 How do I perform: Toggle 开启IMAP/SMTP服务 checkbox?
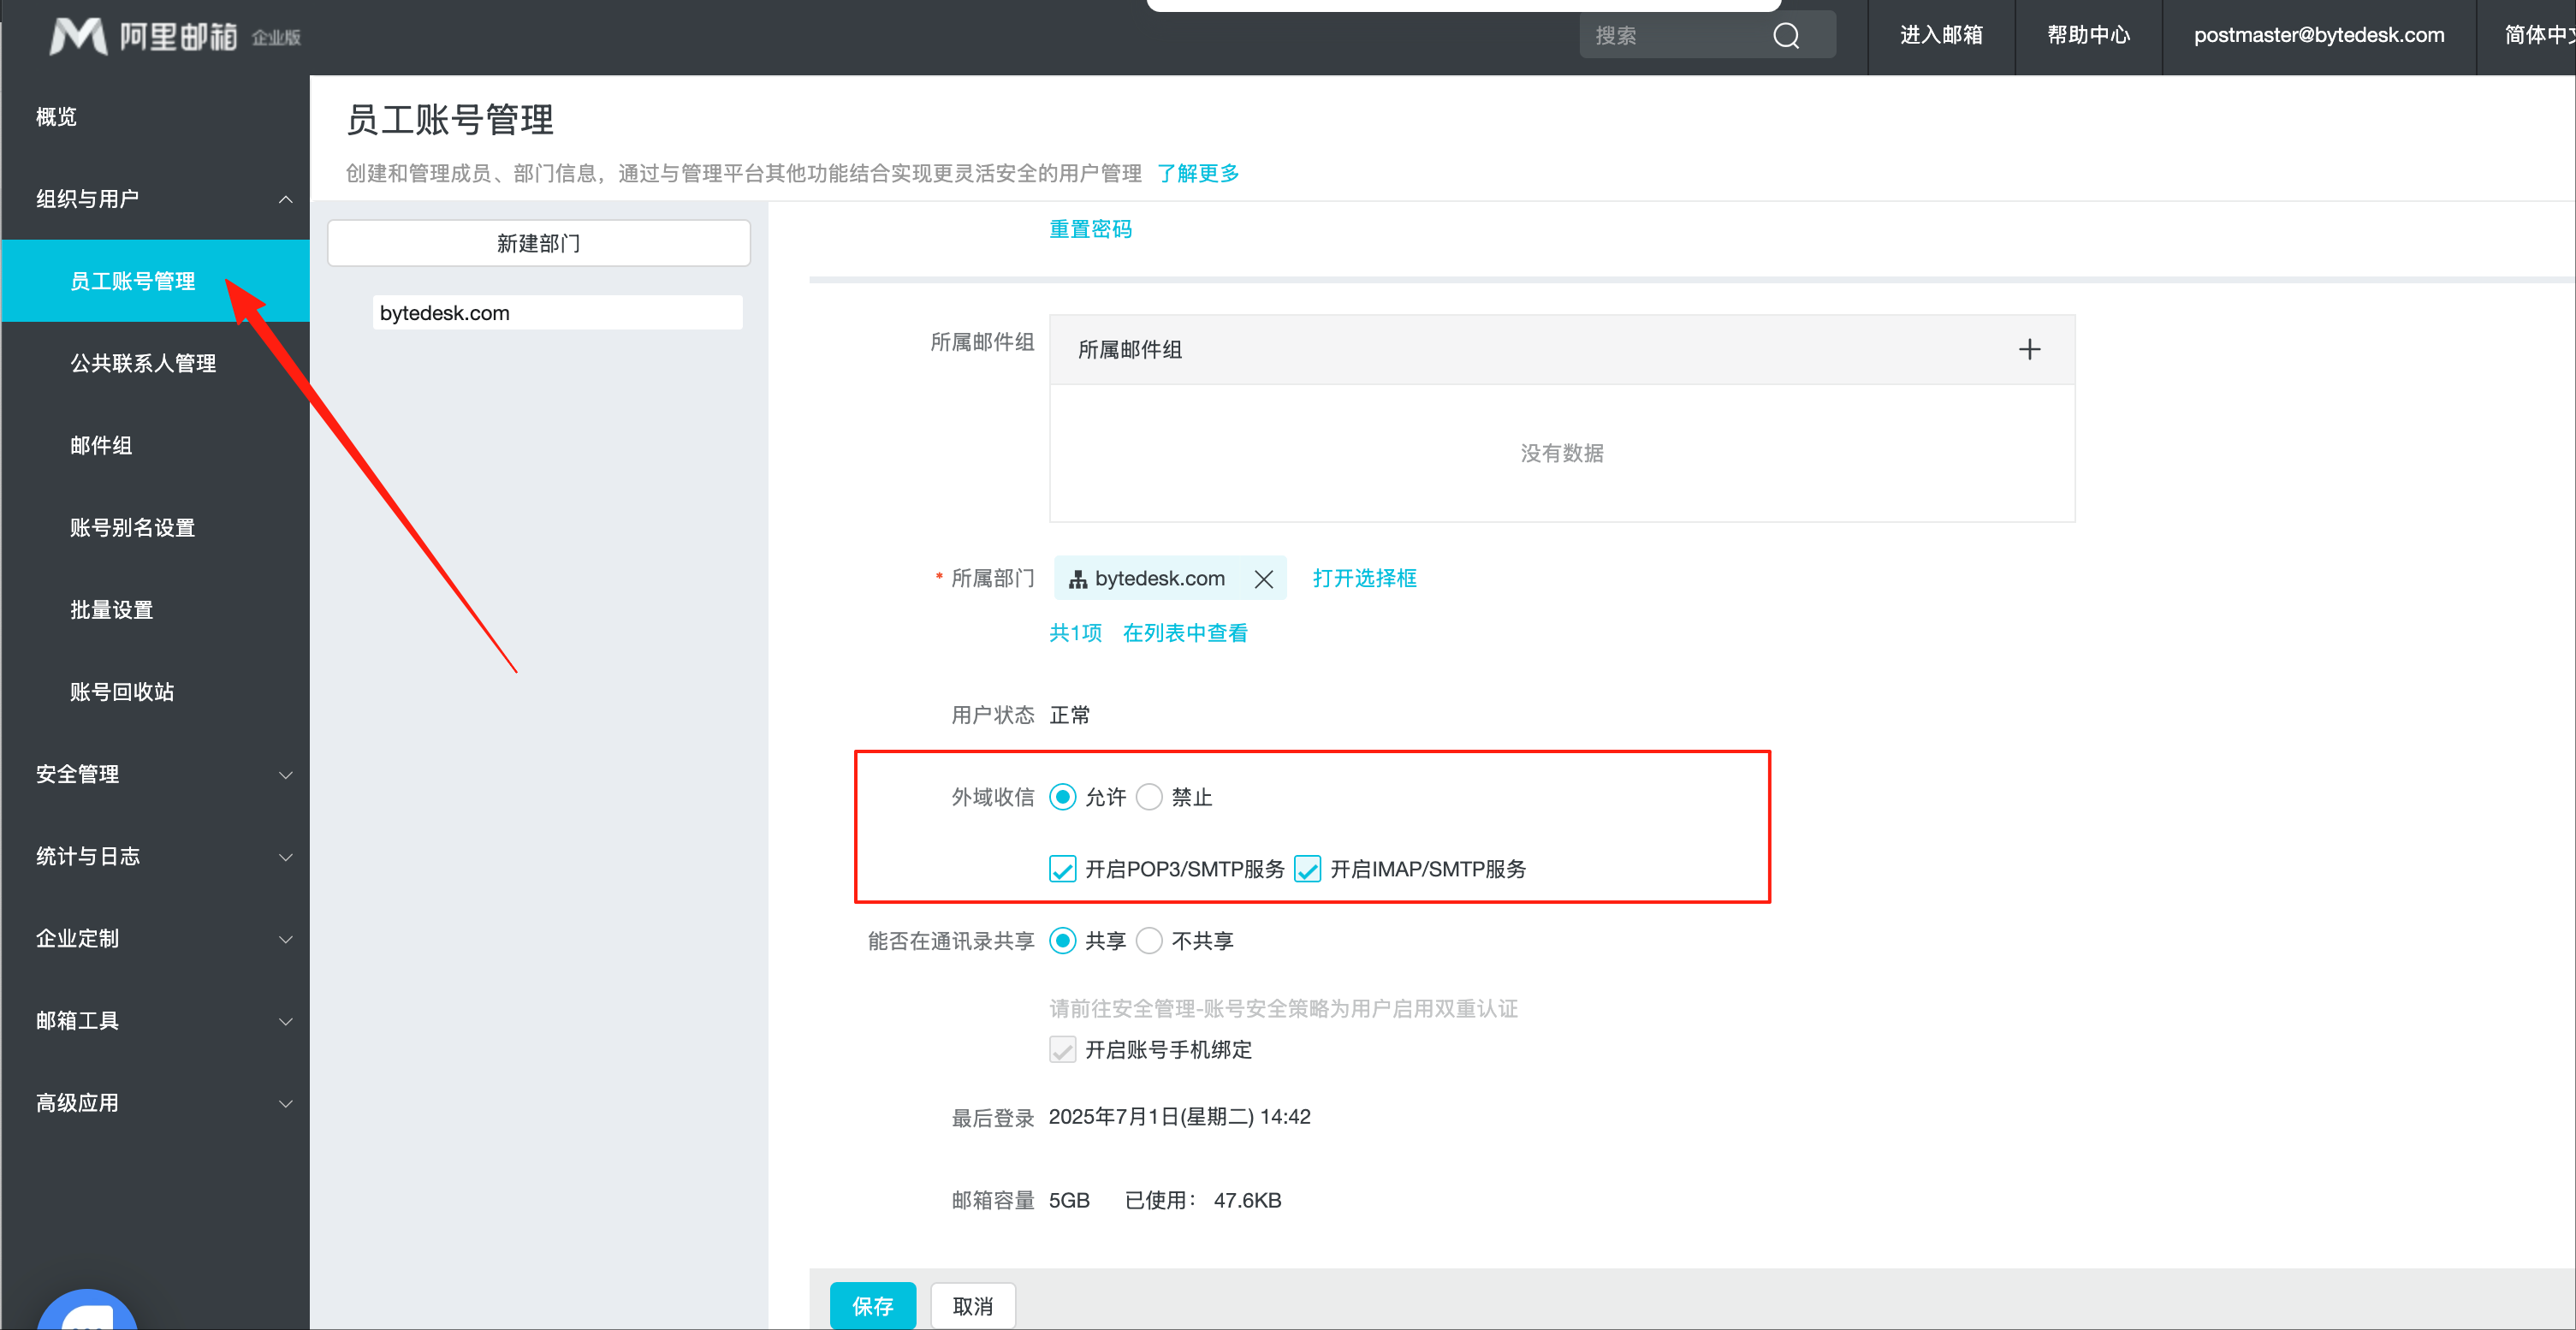tap(1307, 869)
